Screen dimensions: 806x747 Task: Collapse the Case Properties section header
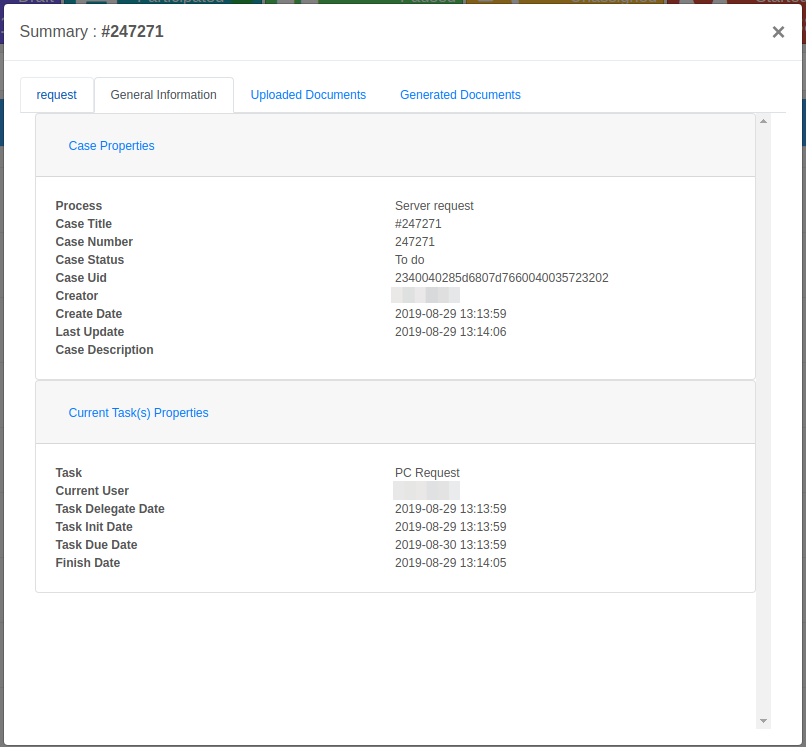111,146
